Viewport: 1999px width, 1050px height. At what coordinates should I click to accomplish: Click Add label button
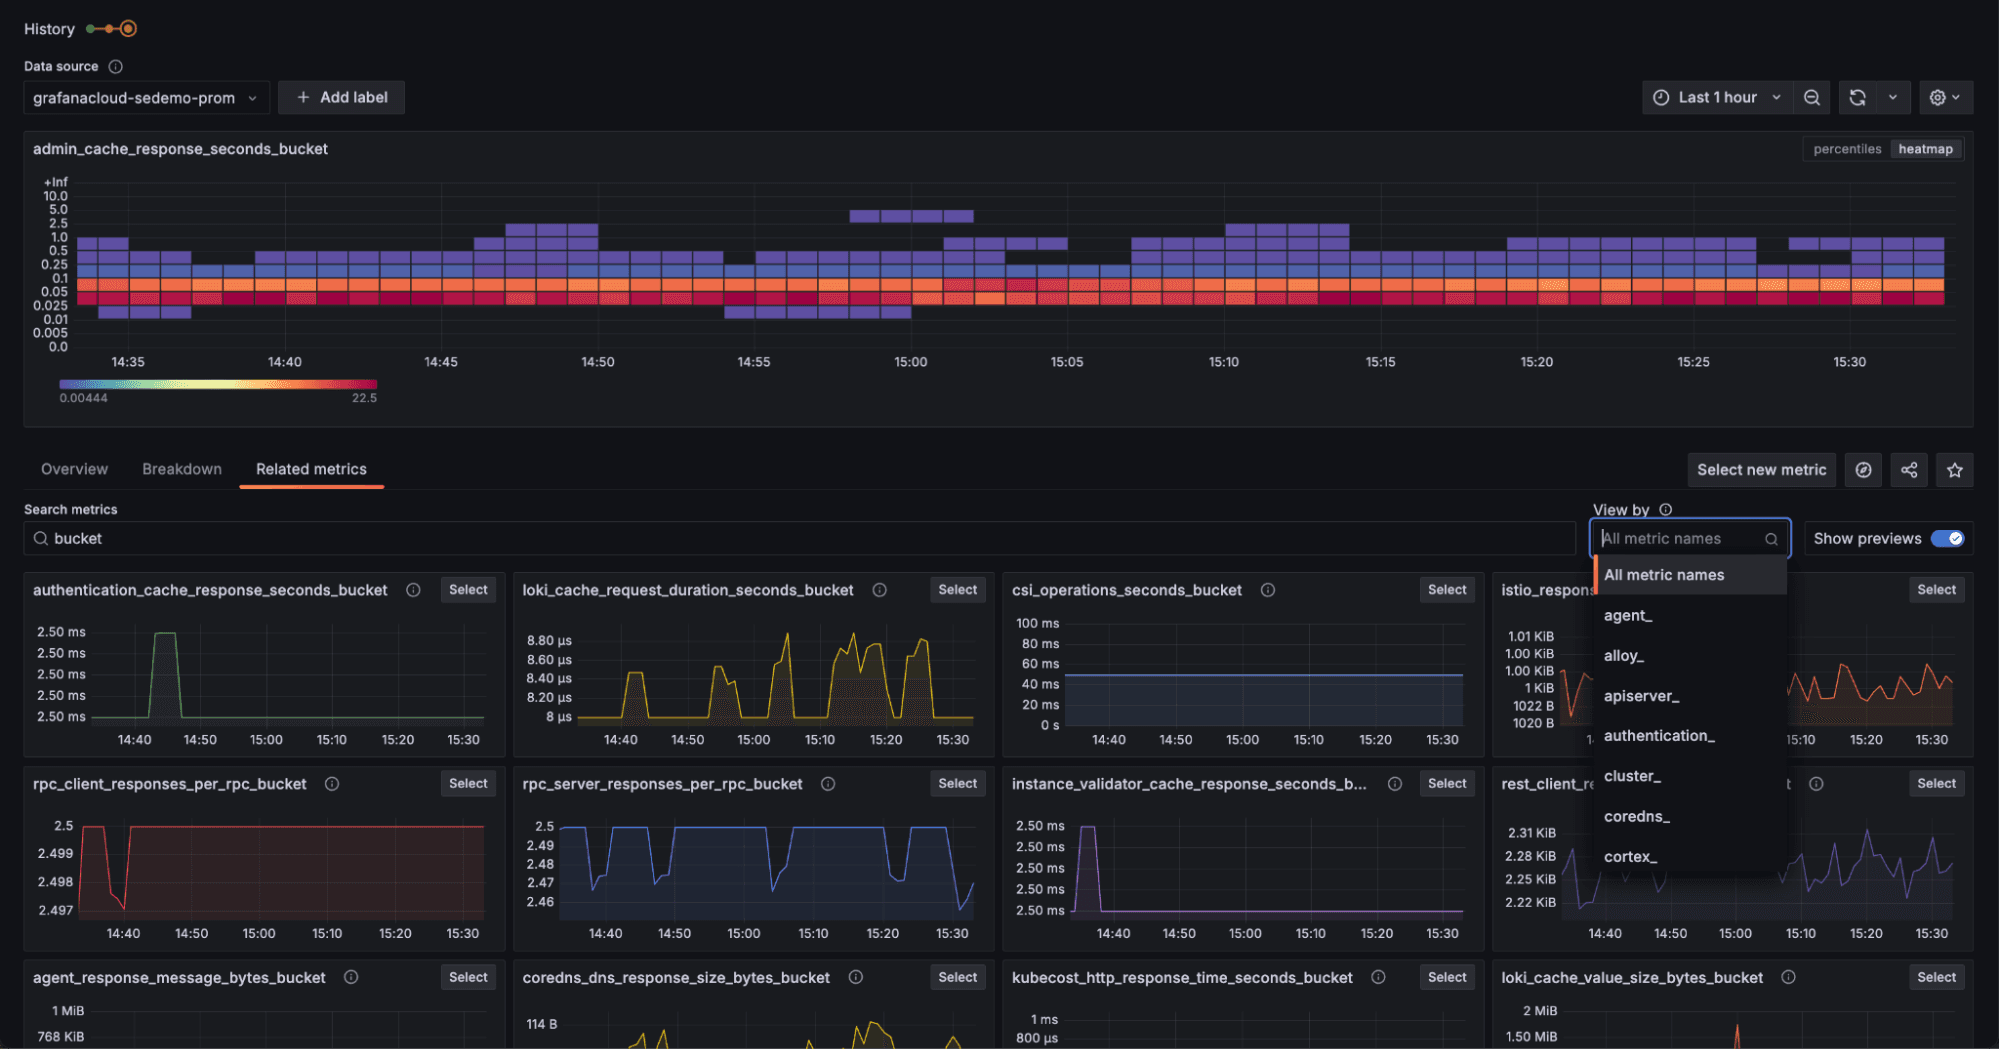click(341, 97)
